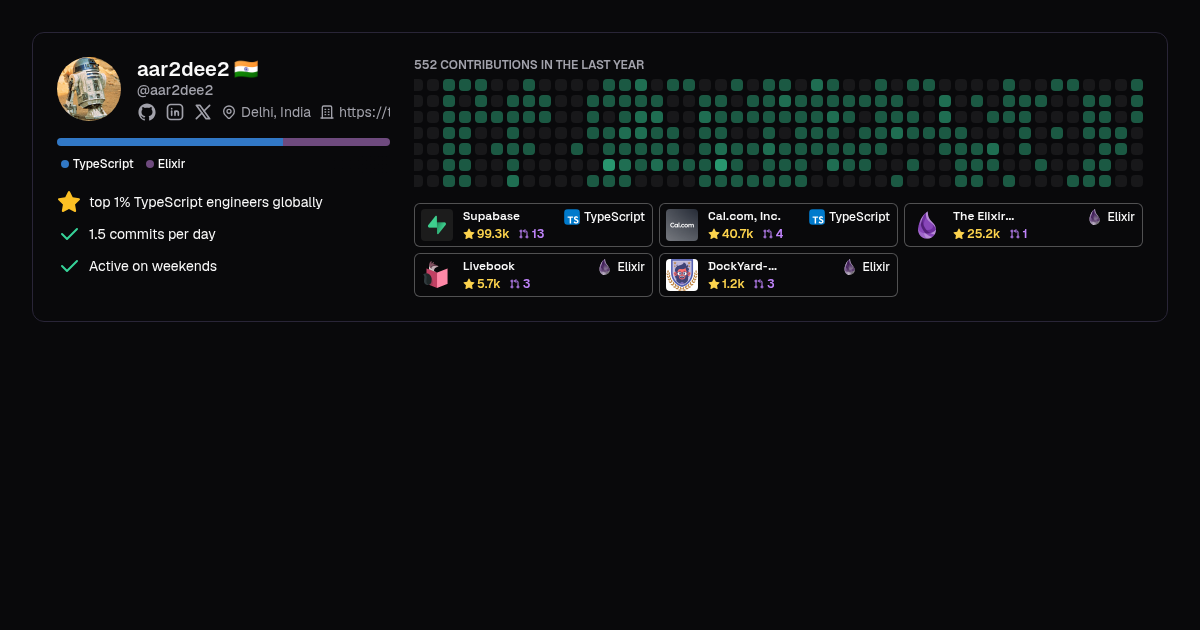Click the location pin icon beside Delhi
1200x630 pixels.
pos(229,112)
